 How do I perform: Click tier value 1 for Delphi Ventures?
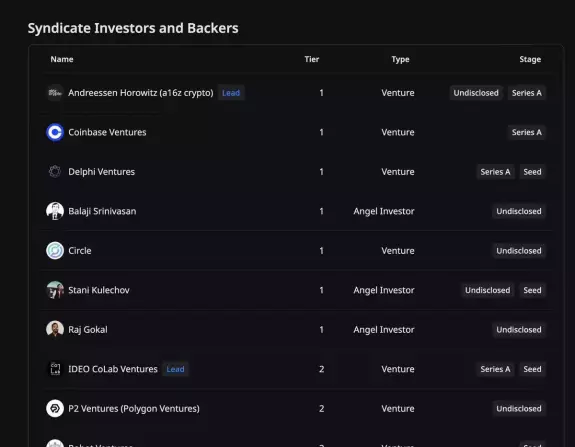tap(322, 172)
